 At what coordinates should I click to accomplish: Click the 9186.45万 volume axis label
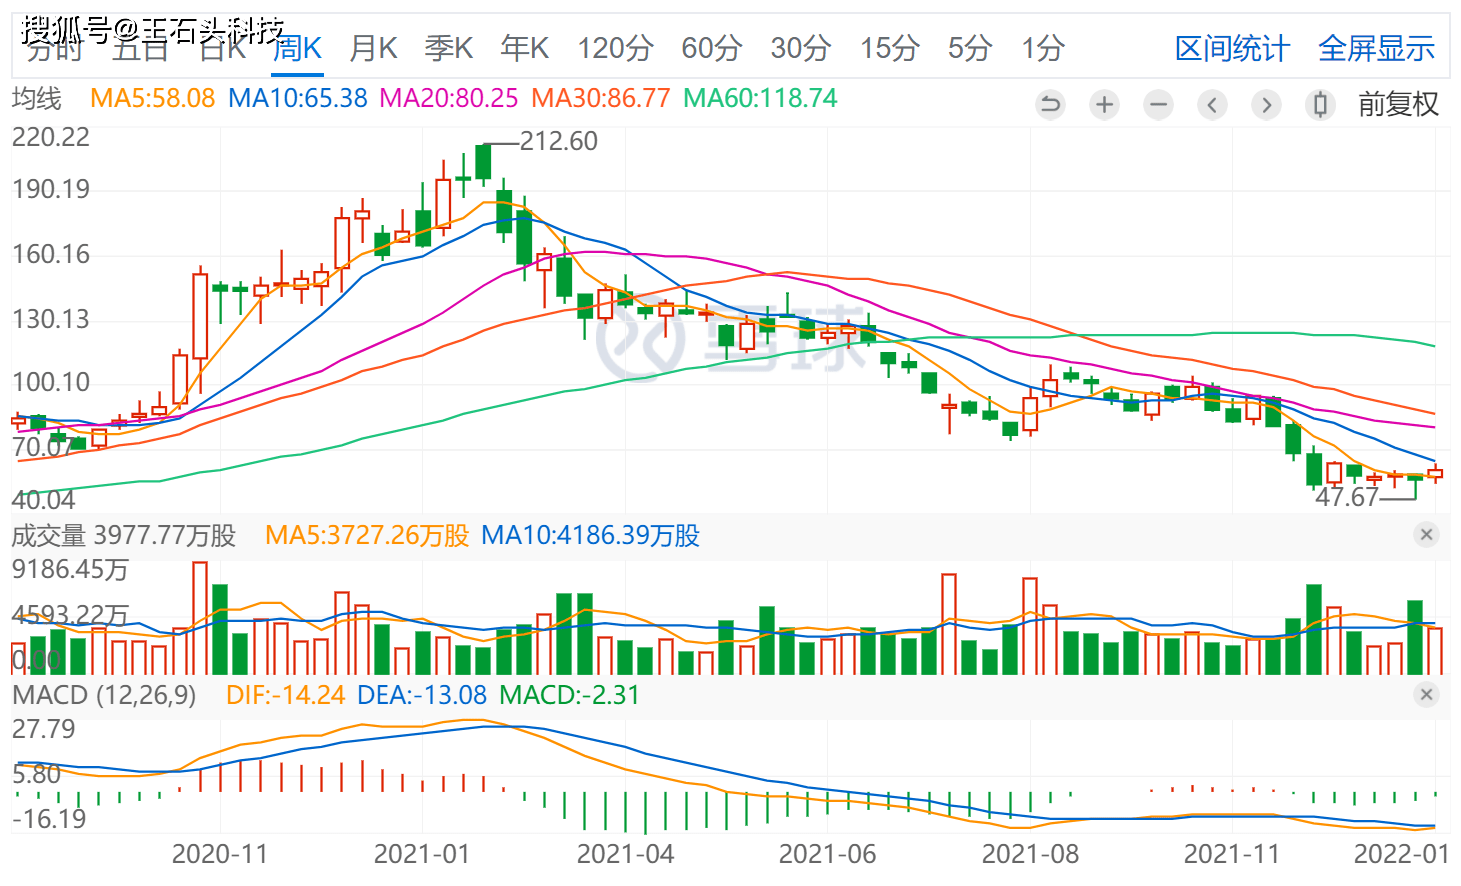pos(70,570)
